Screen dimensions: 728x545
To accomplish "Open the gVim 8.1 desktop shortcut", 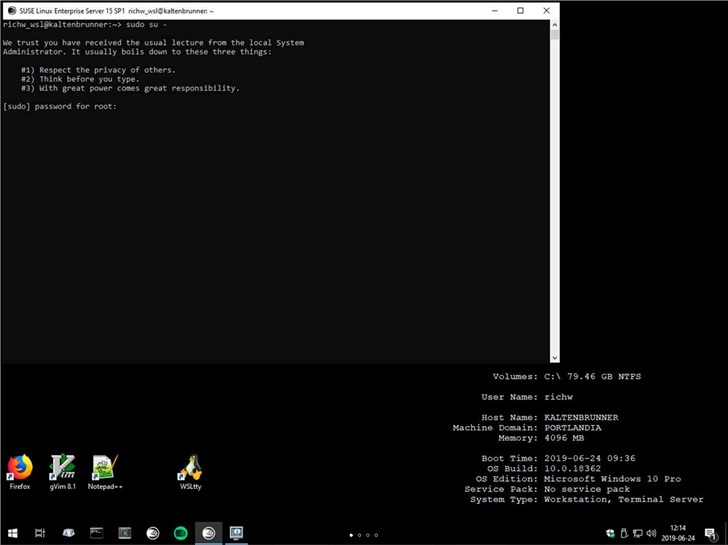I will pos(62,472).
